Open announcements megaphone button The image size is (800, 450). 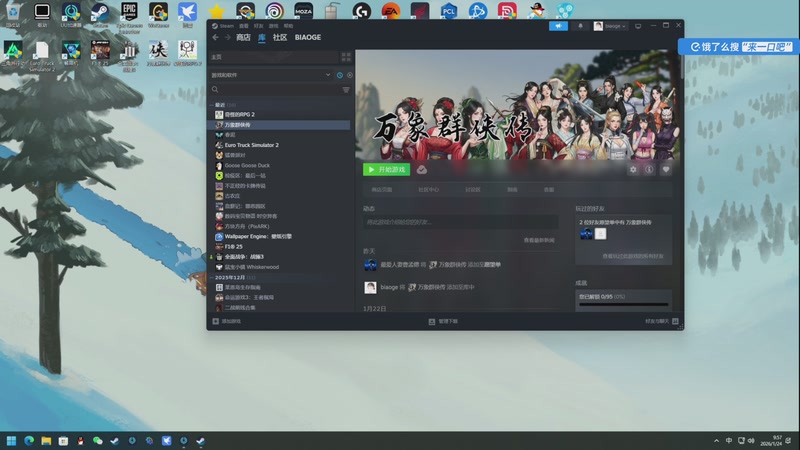(x=558, y=26)
